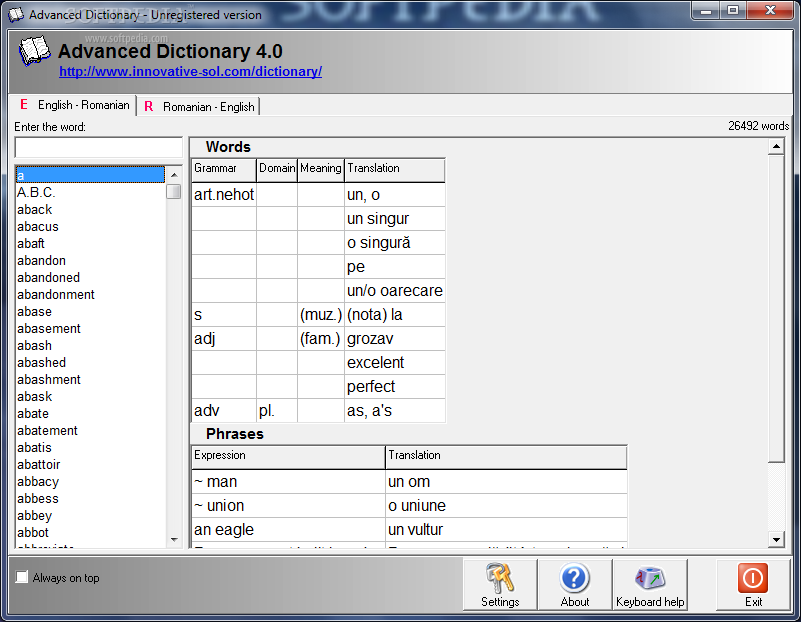Click the Domain column header

(277, 170)
